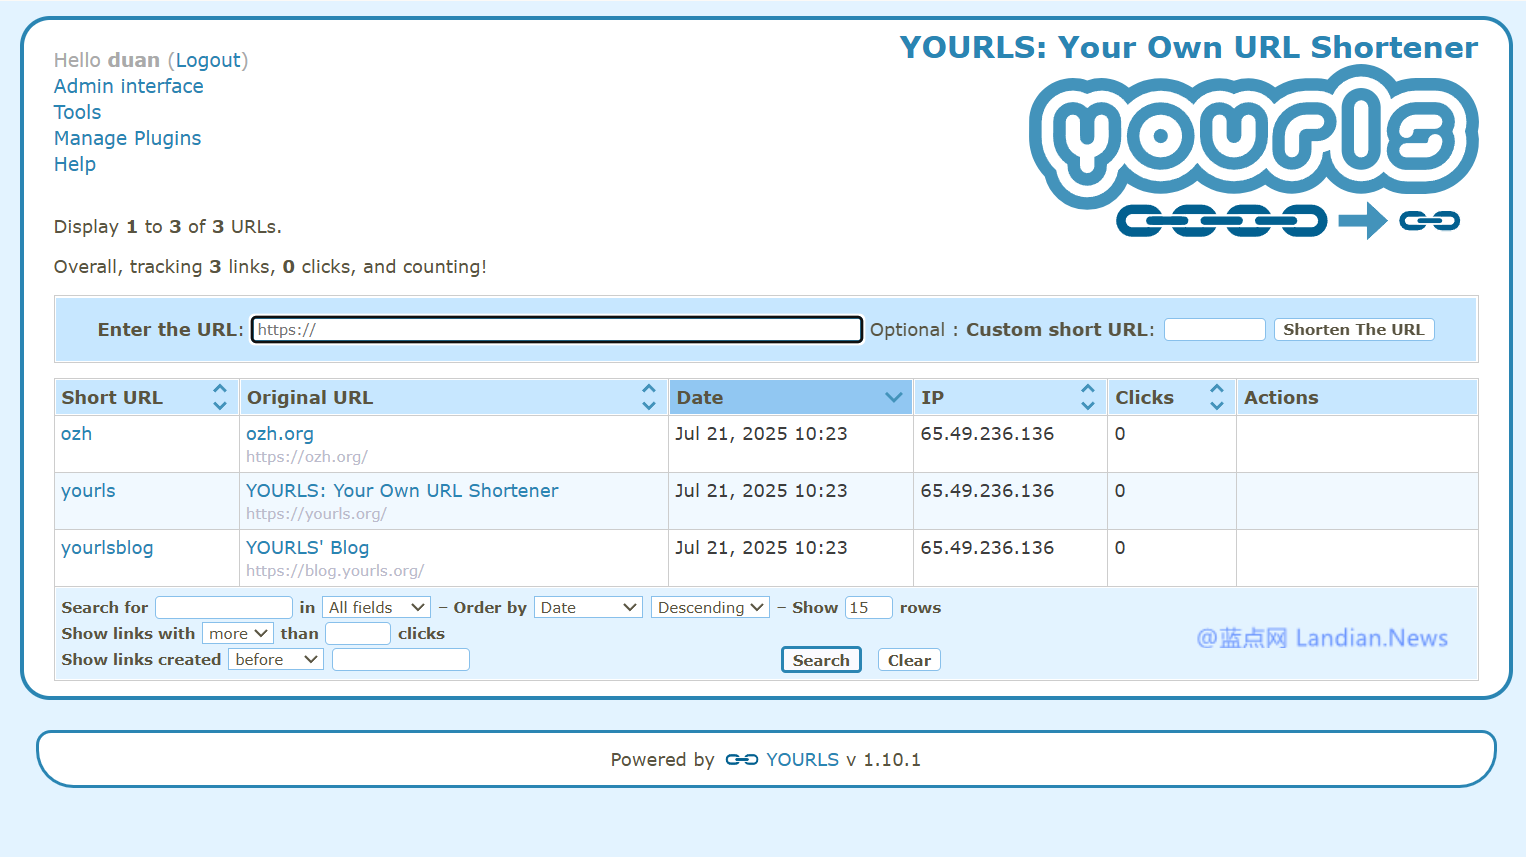
Task: Open the Descending sort order dropdown
Action: [x=710, y=608]
